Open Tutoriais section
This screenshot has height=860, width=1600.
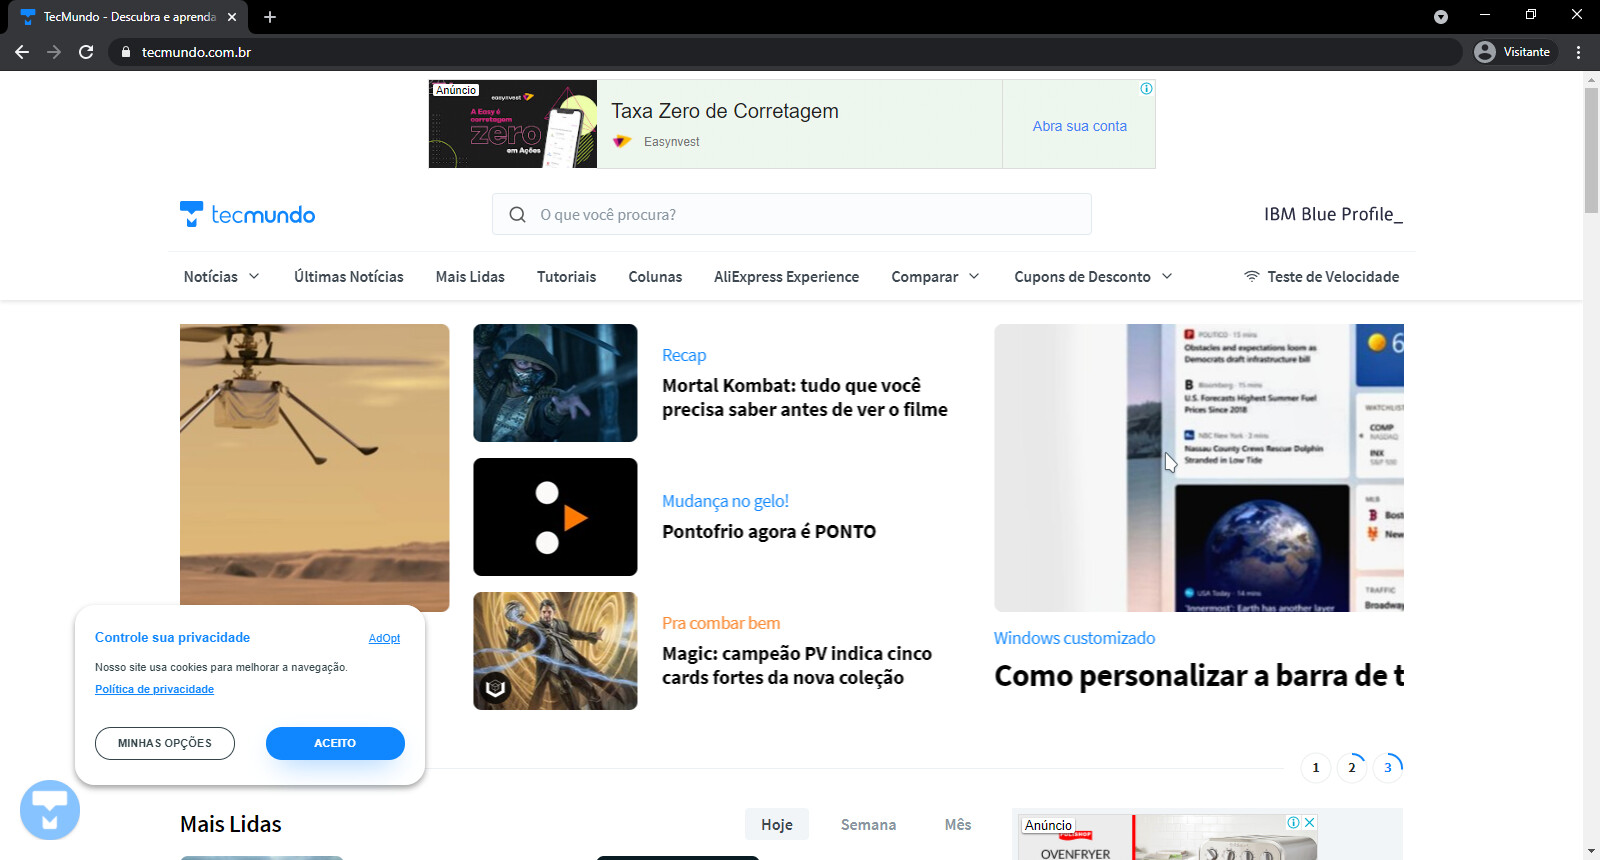(566, 276)
